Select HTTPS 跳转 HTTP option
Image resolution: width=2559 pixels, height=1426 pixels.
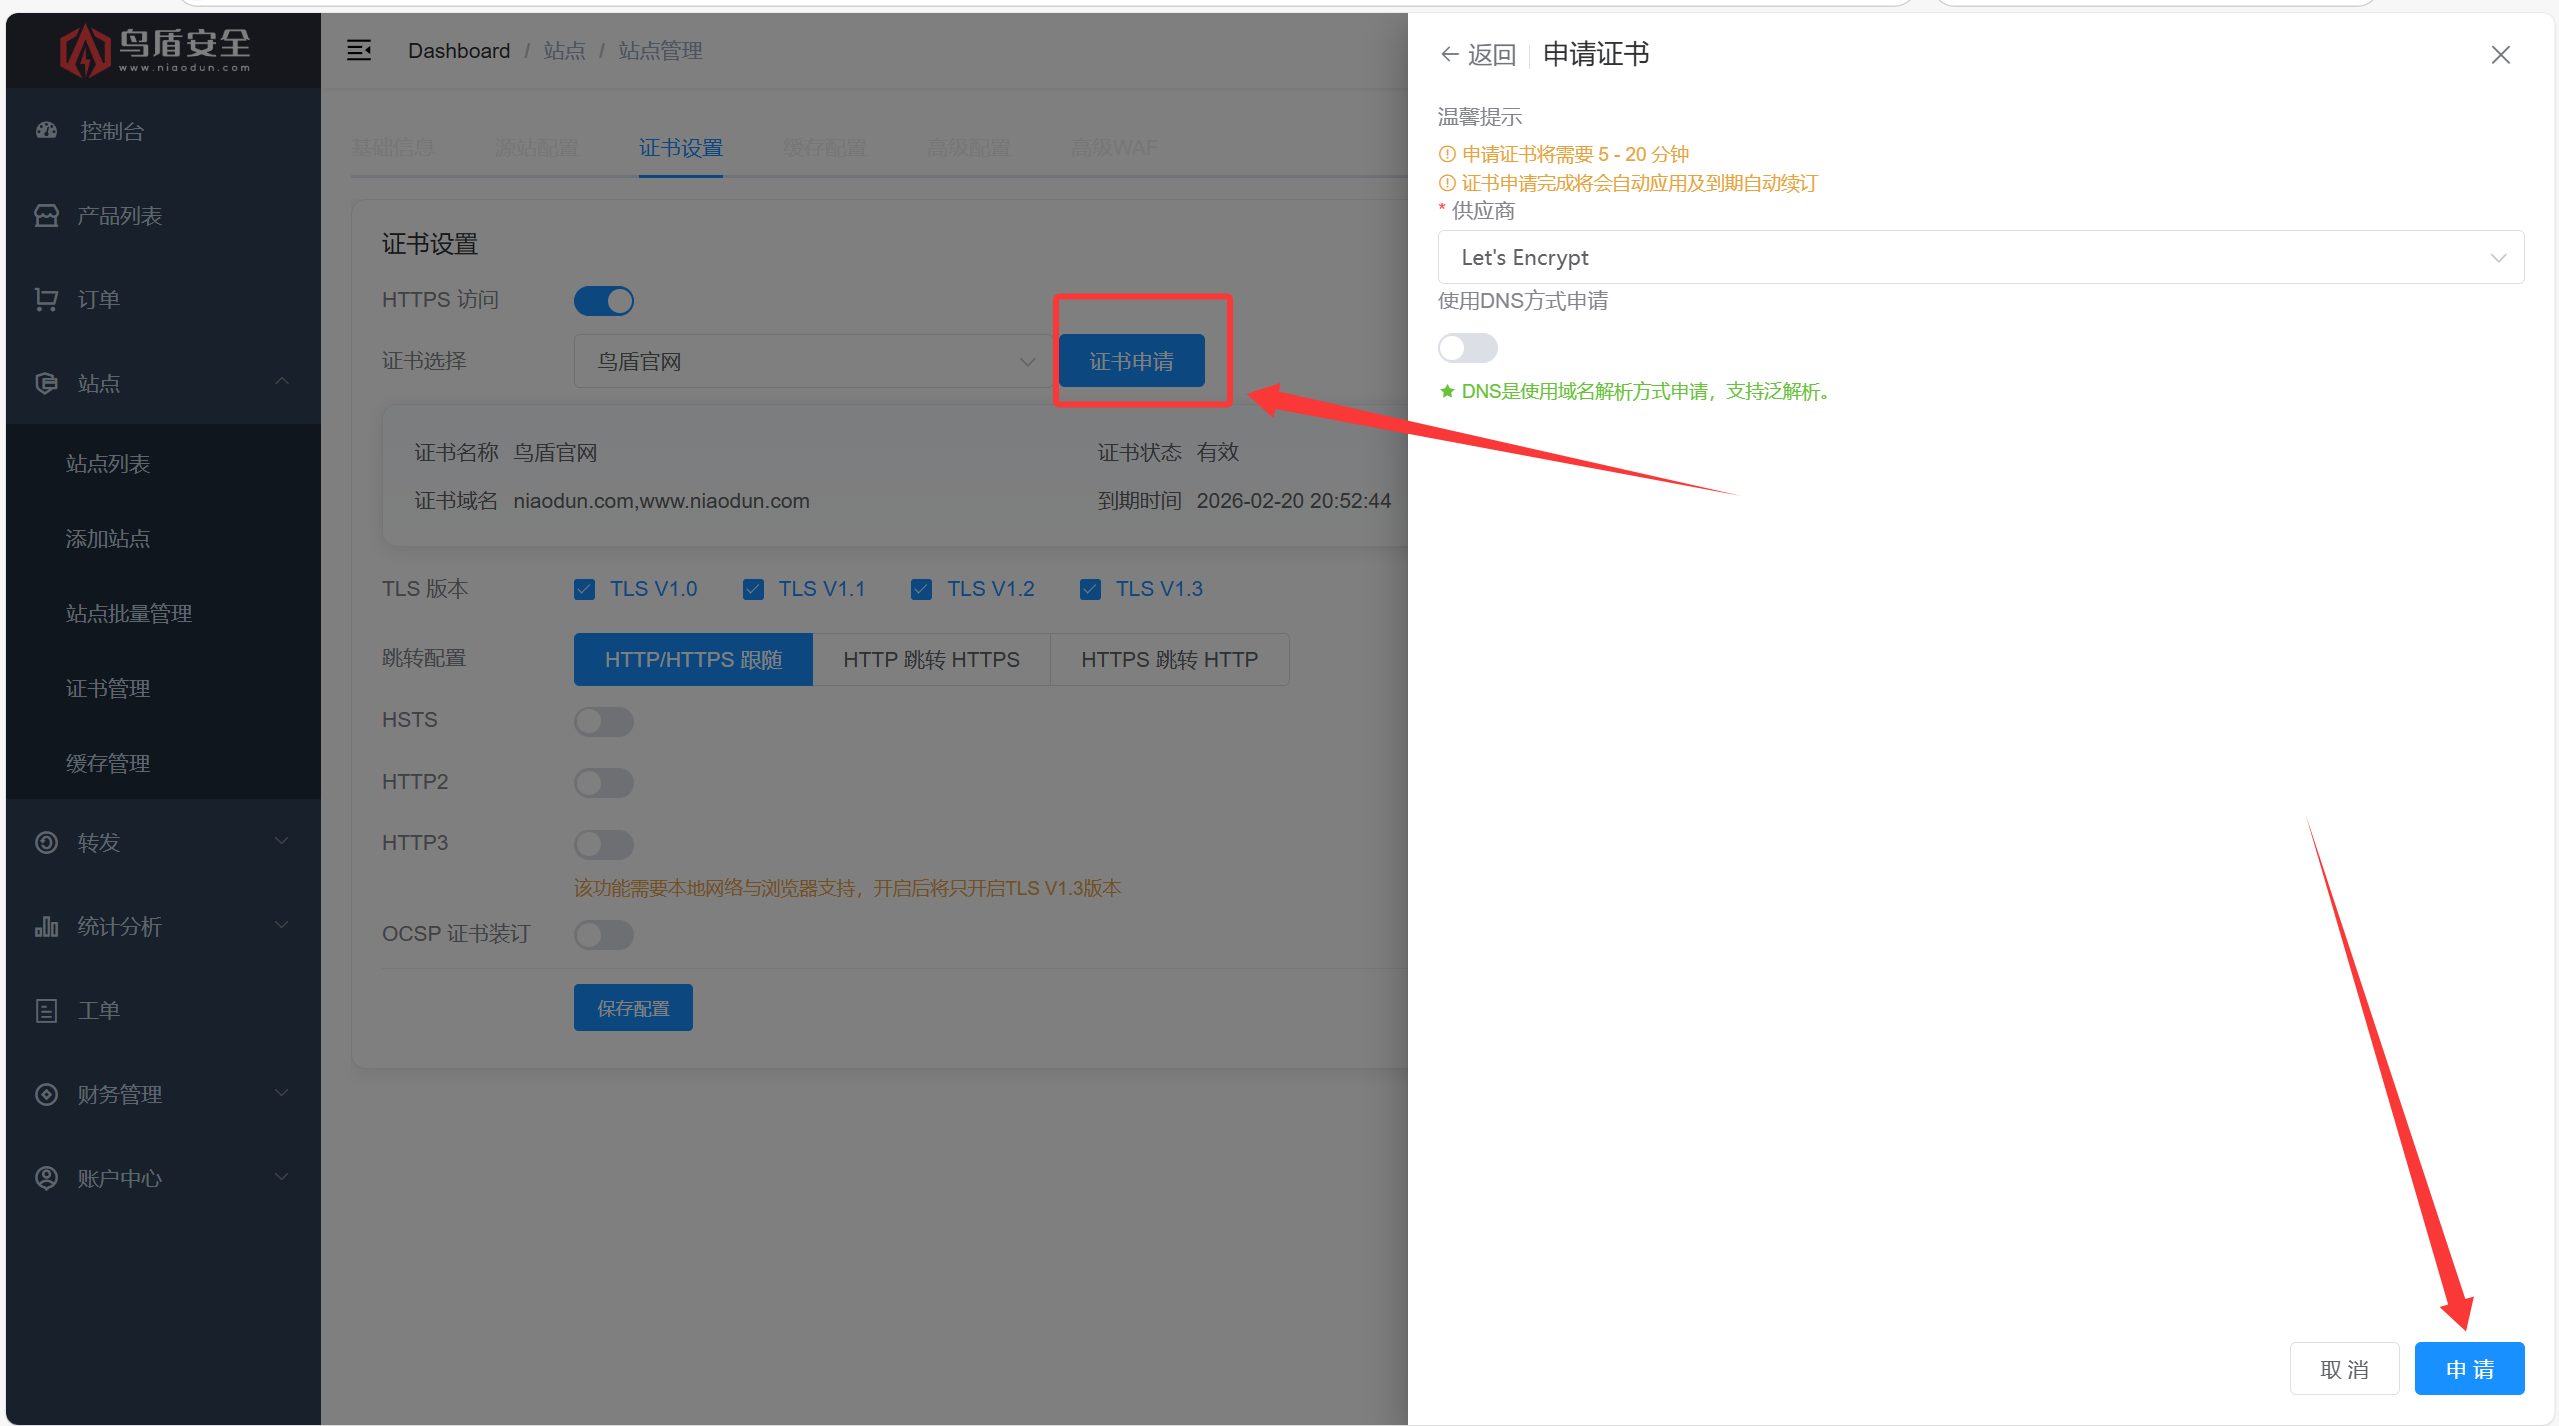(1170, 660)
